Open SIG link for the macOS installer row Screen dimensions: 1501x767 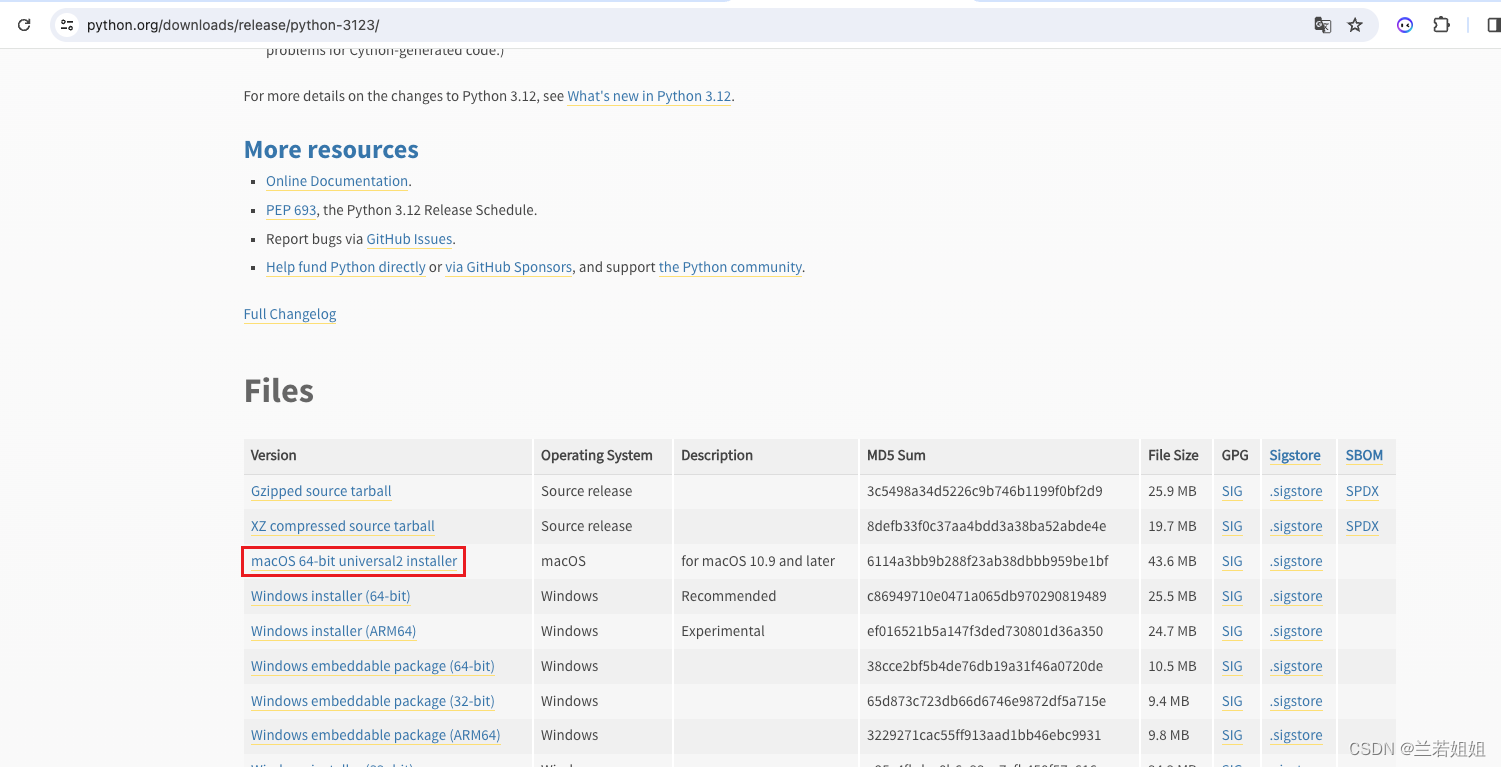1232,561
